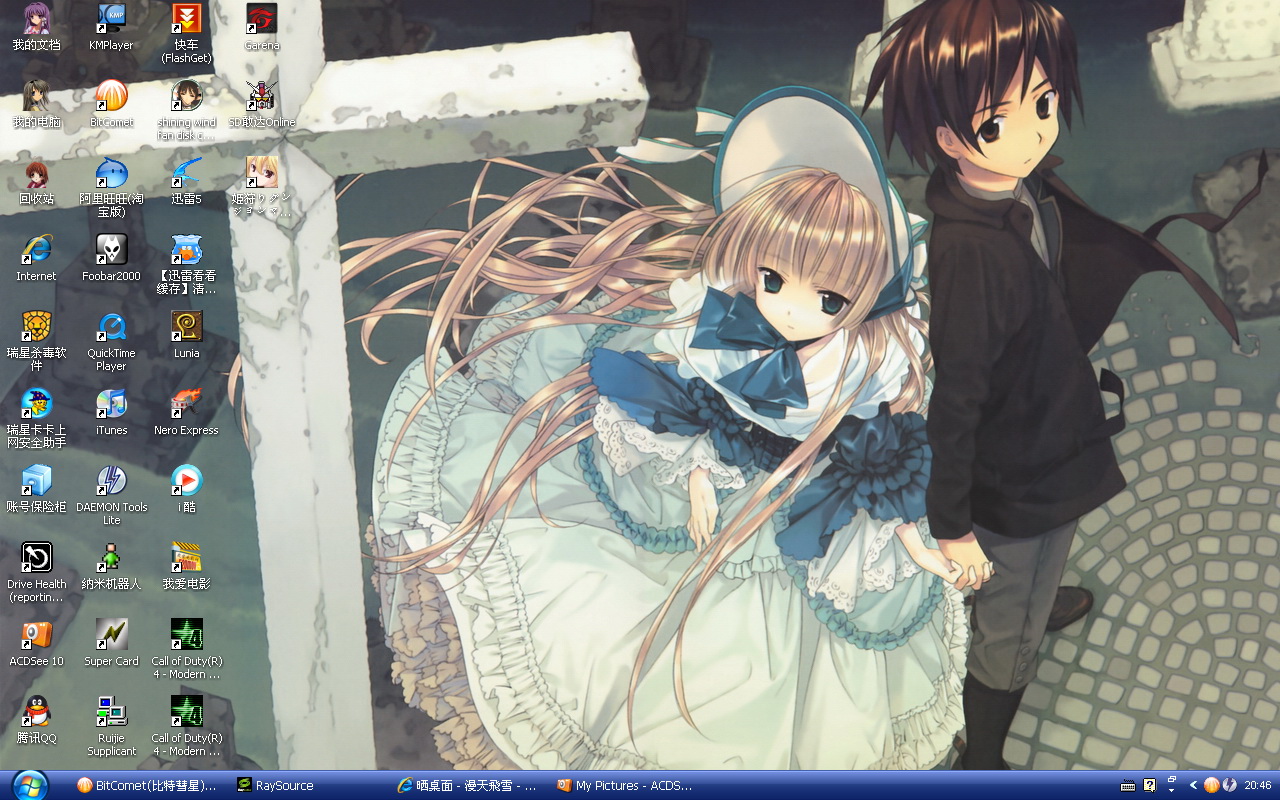Launch the Lunia desktop shortcut

coord(186,335)
